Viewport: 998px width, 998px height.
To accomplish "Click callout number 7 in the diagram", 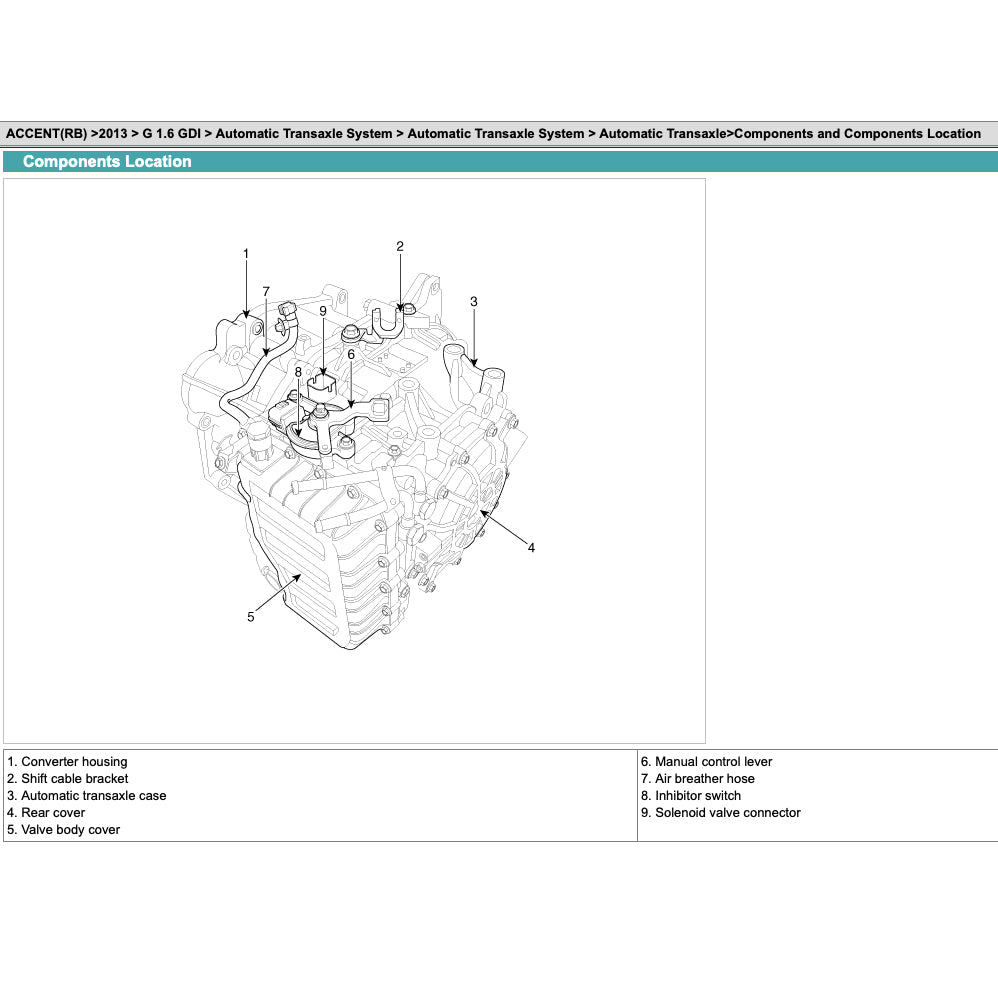I will tap(266, 291).
